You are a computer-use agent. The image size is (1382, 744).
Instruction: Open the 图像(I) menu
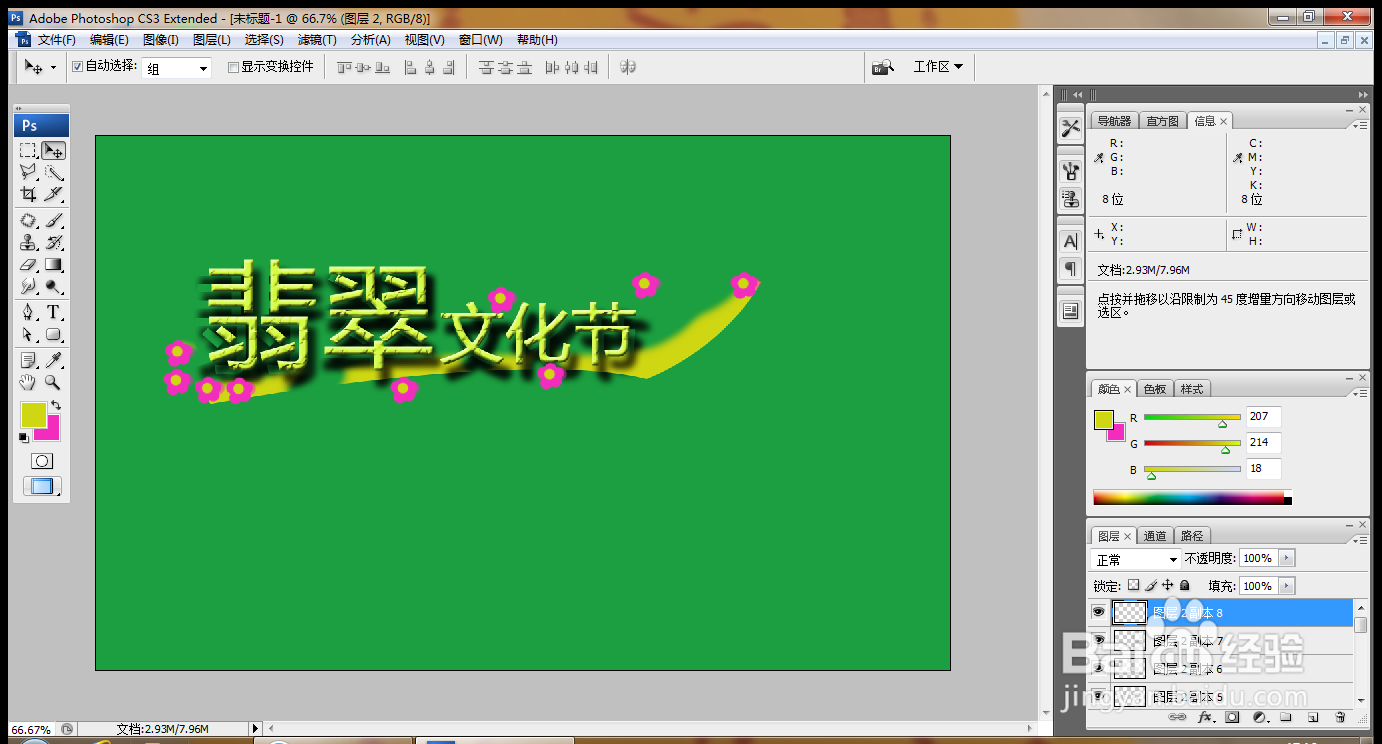point(160,40)
